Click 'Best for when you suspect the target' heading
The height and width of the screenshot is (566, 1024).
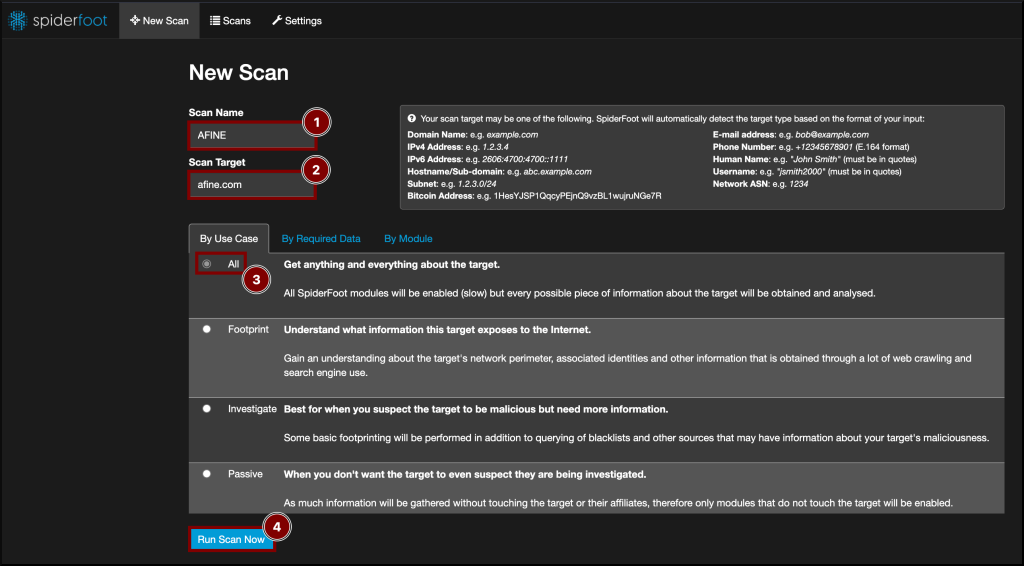click(475, 409)
